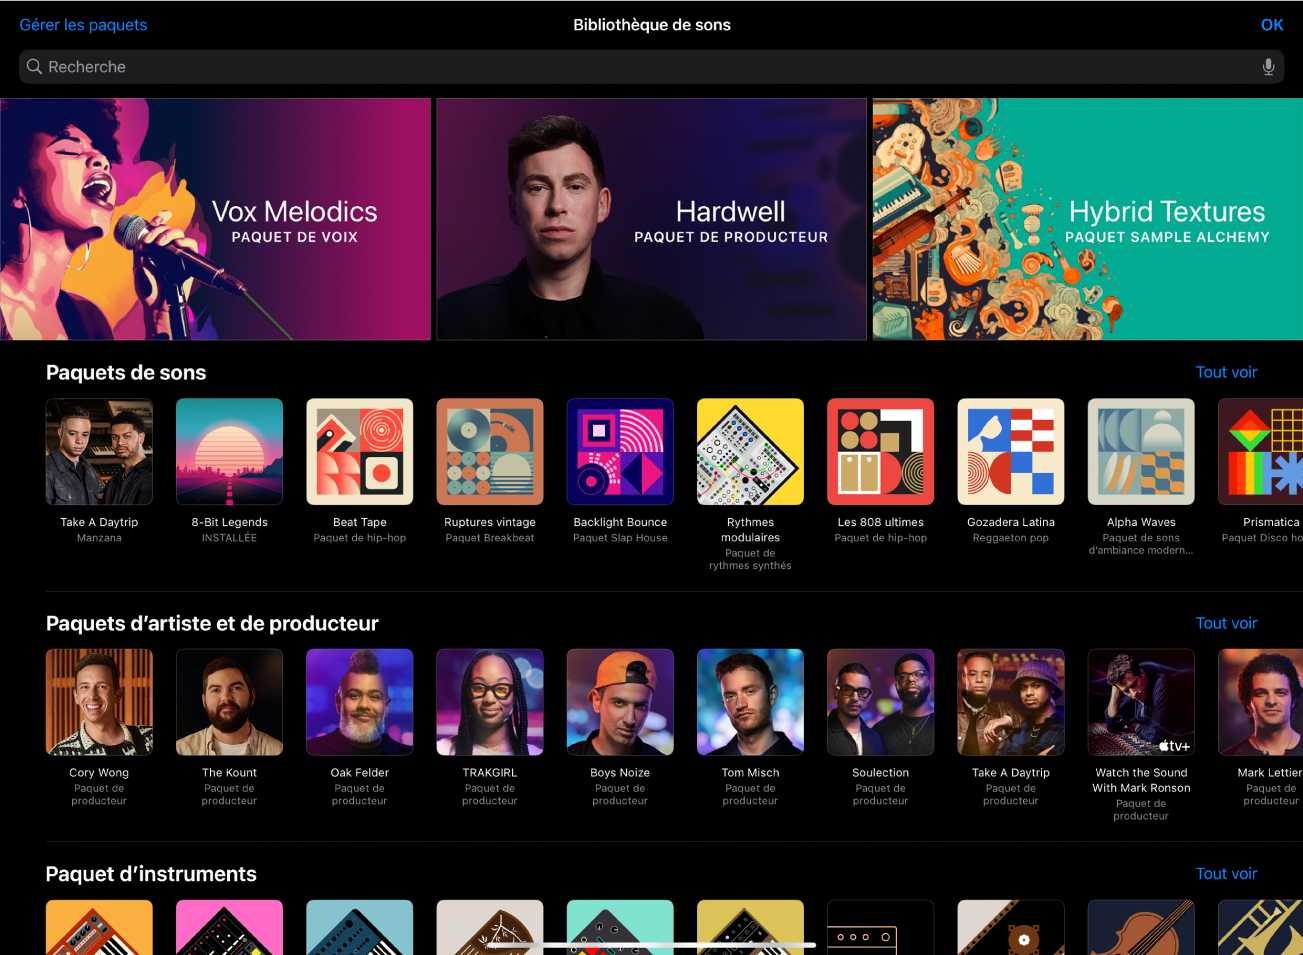Select the 8-Bit Legends installed pack

coord(229,451)
